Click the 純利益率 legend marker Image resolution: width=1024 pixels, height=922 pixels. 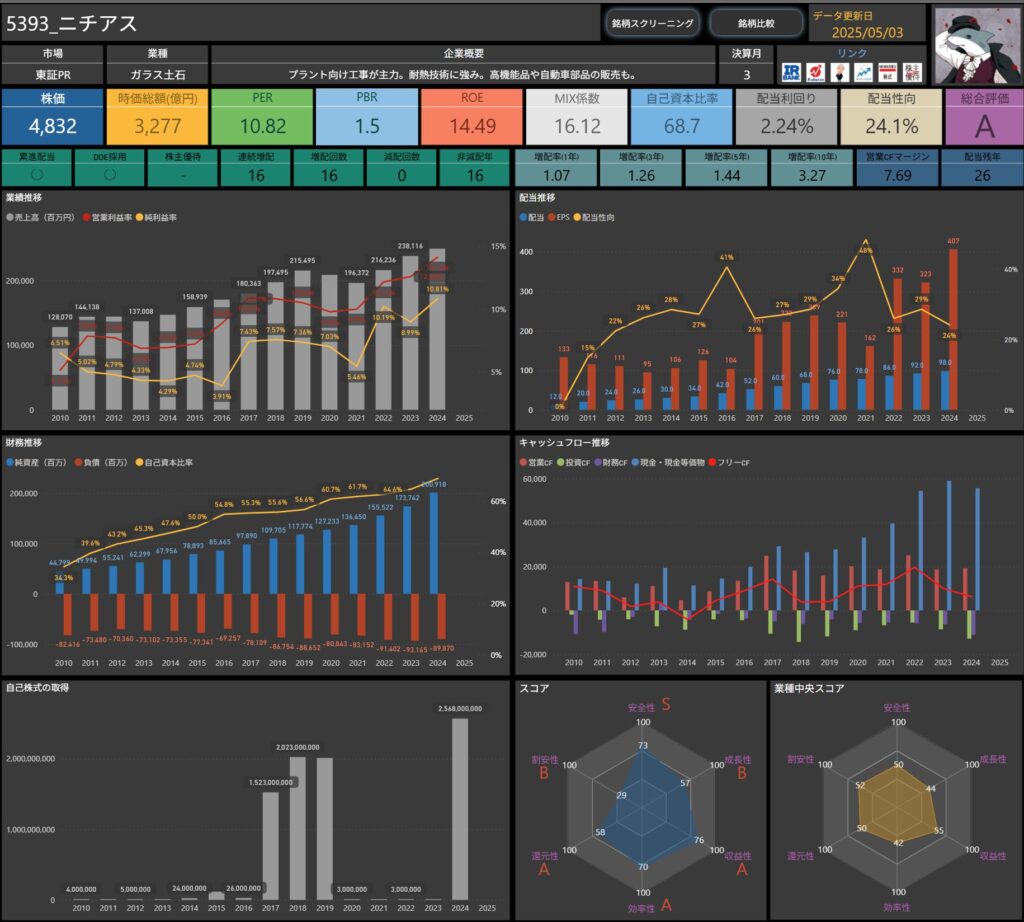click(x=139, y=217)
